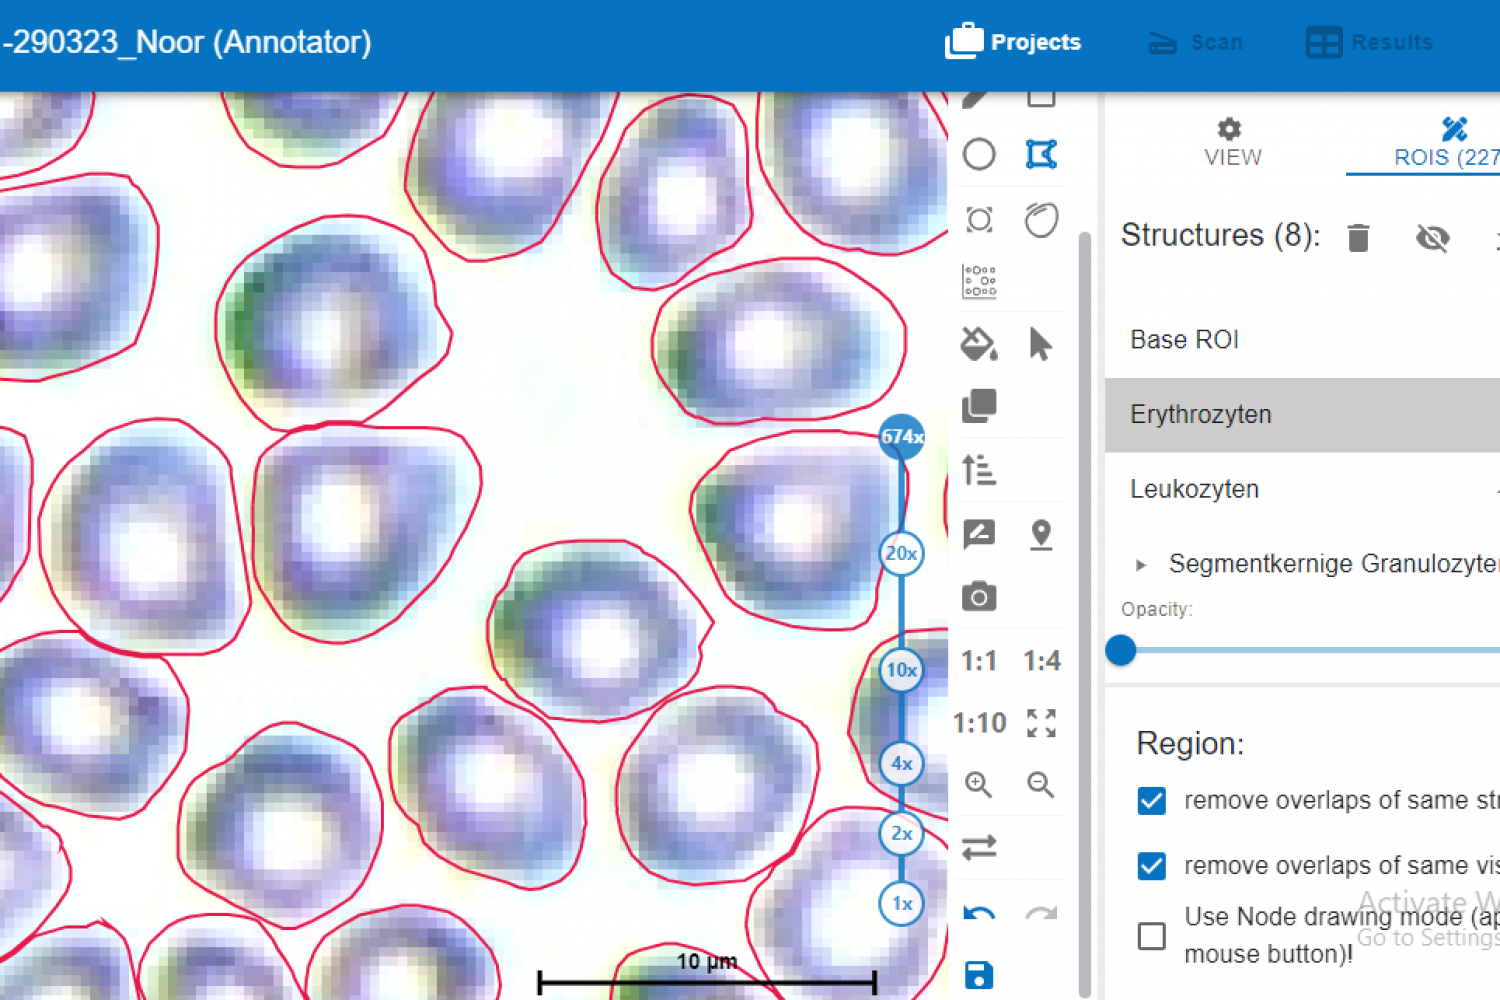Image resolution: width=1500 pixels, height=1000 pixels.
Task: Select the Base ROI structure
Action: pos(1184,340)
